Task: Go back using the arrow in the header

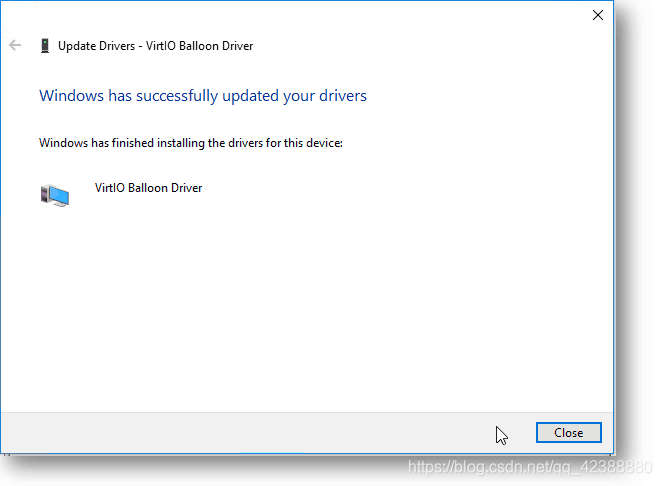Action: click(x=15, y=45)
